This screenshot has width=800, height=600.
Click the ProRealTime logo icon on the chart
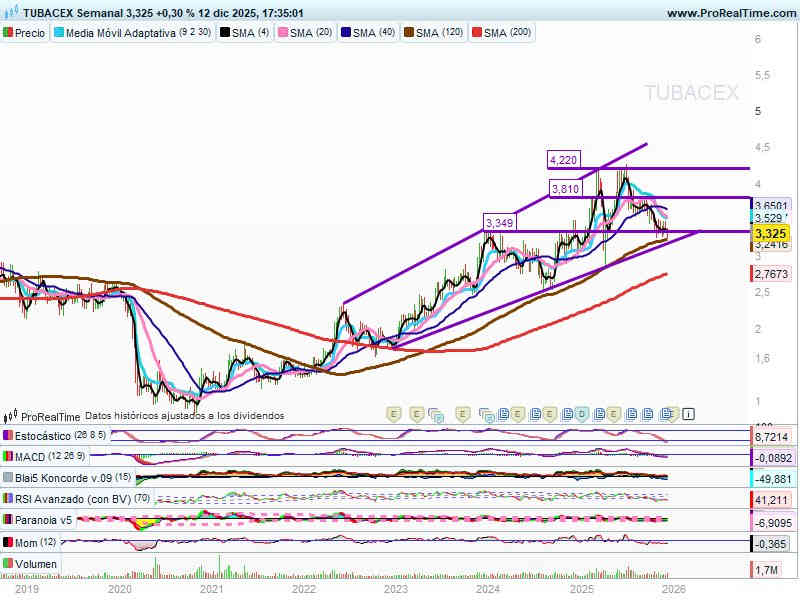tap(11, 415)
